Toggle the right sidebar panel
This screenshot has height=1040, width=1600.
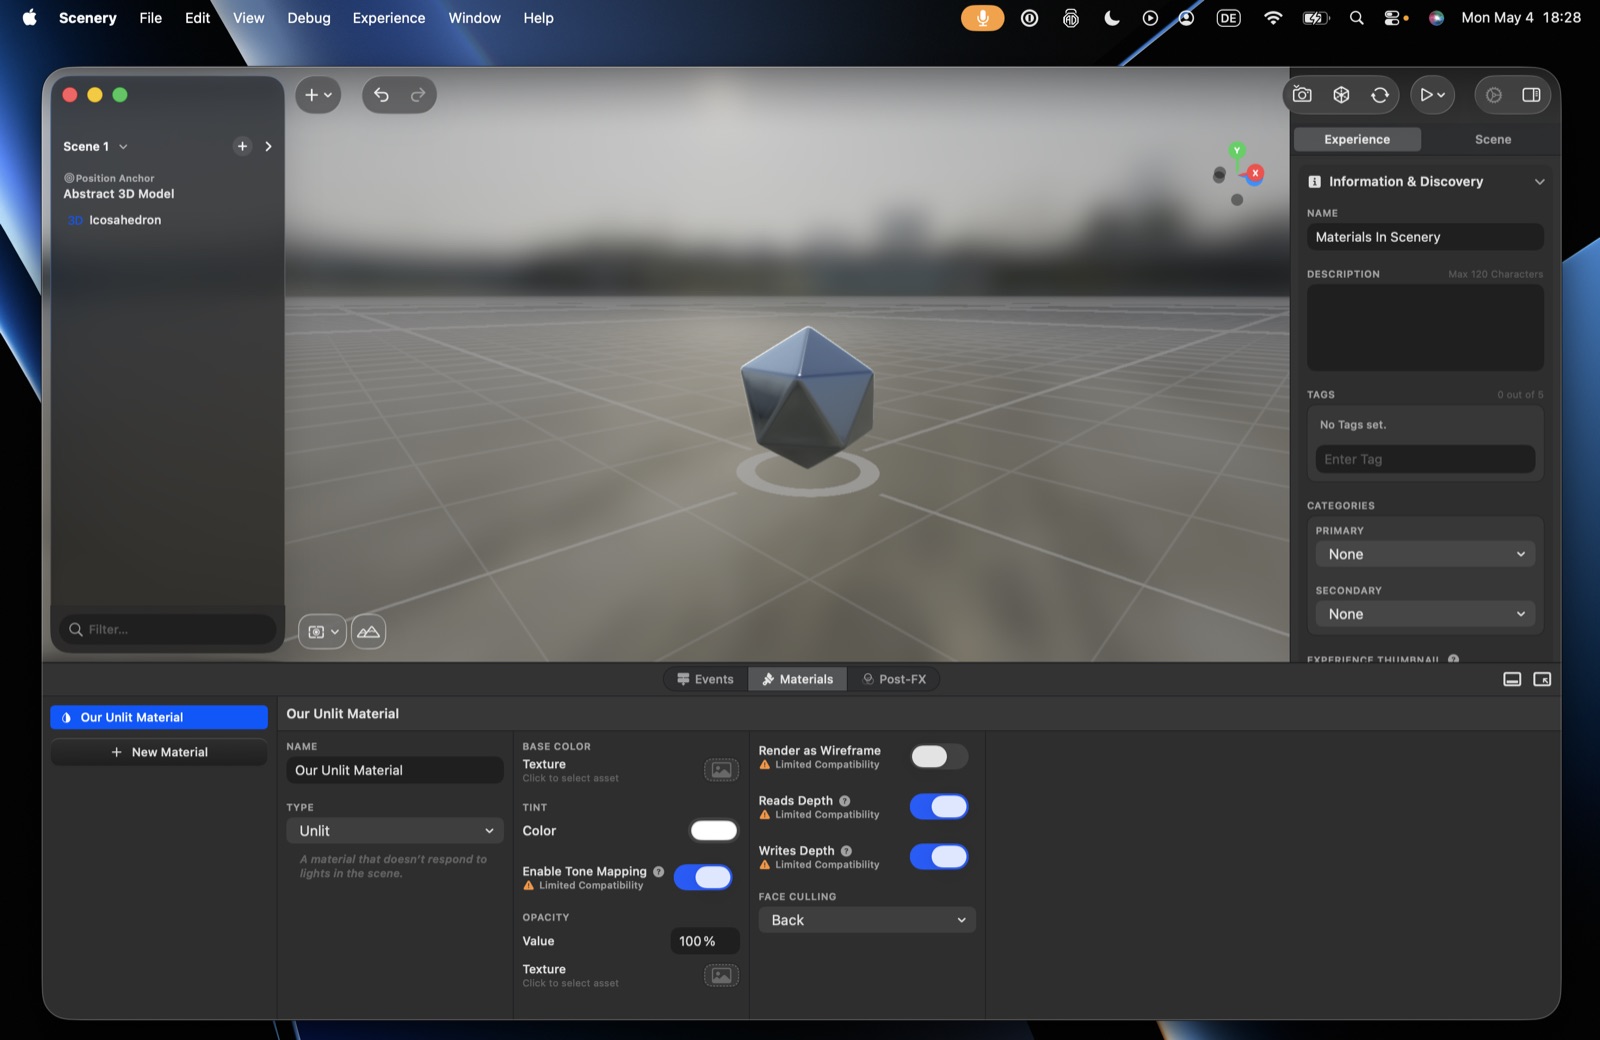pos(1531,95)
